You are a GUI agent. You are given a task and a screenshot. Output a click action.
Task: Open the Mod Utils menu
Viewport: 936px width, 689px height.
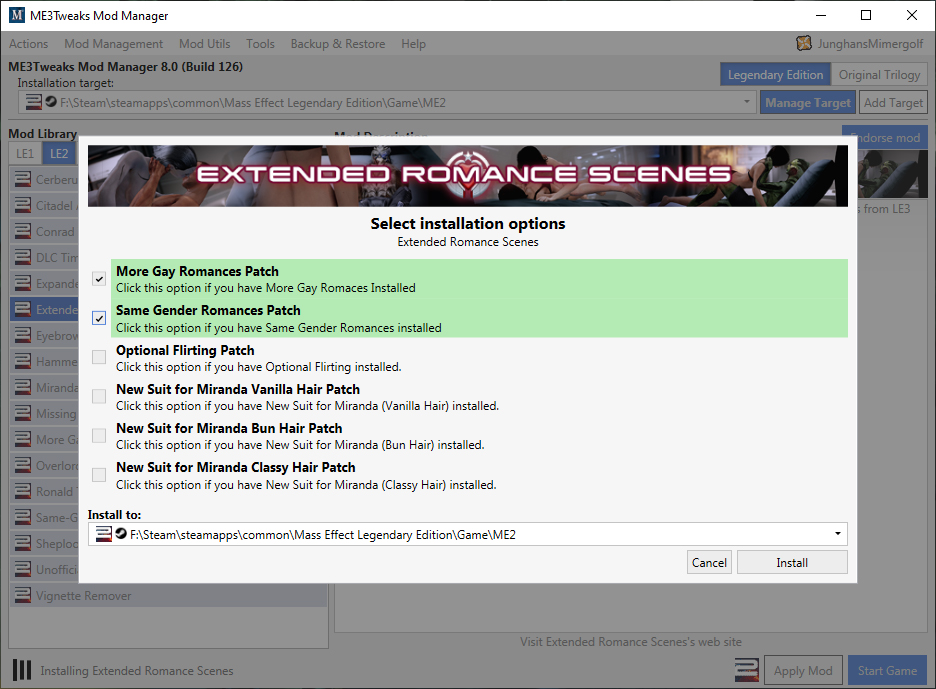click(x=205, y=44)
